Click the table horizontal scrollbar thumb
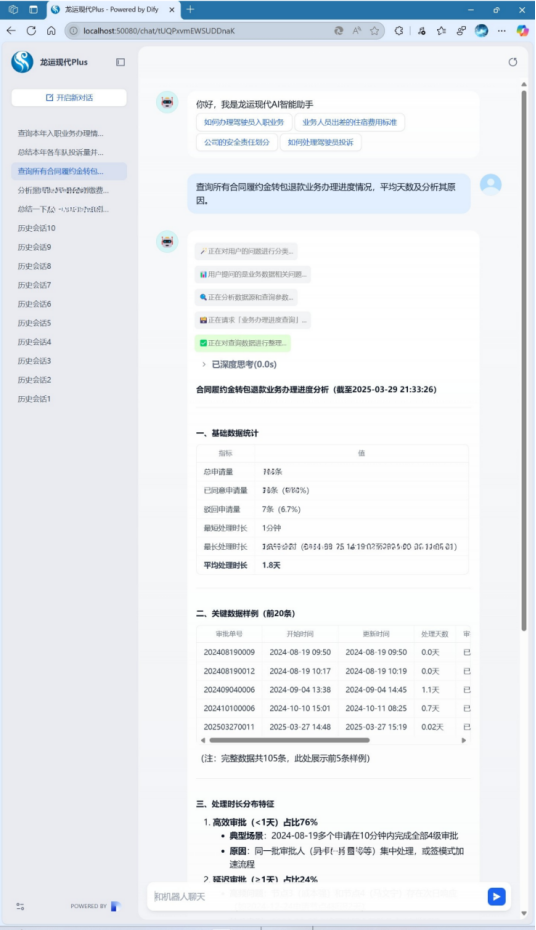The height and width of the screenshot is (930, 536). point(289,740)
